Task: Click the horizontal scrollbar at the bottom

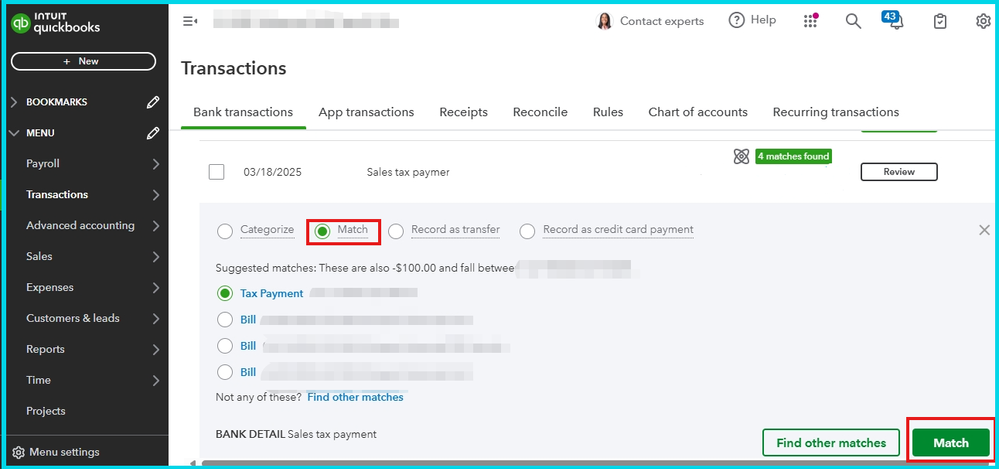Action: click(596, 463)
